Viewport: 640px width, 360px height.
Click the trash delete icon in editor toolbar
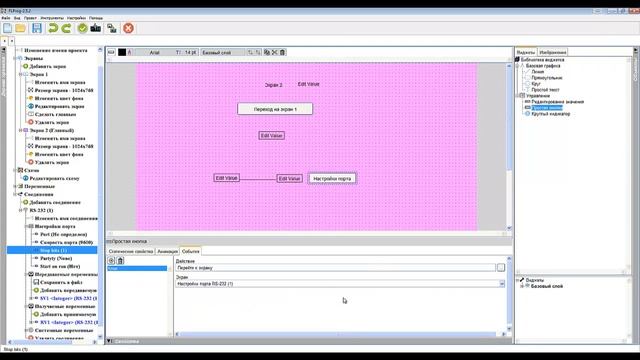tap(282, 52)
